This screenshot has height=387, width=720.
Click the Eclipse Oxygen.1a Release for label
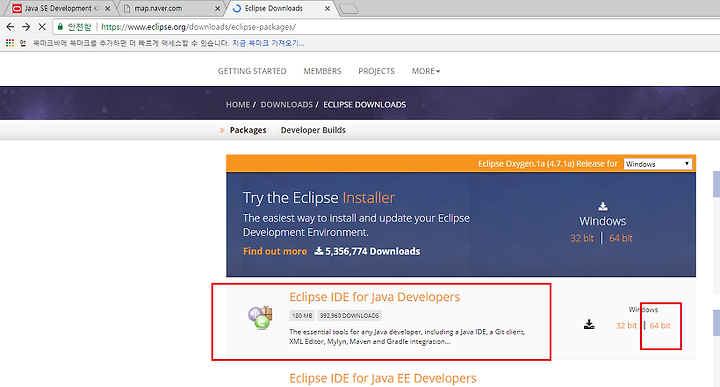(547, 164)
